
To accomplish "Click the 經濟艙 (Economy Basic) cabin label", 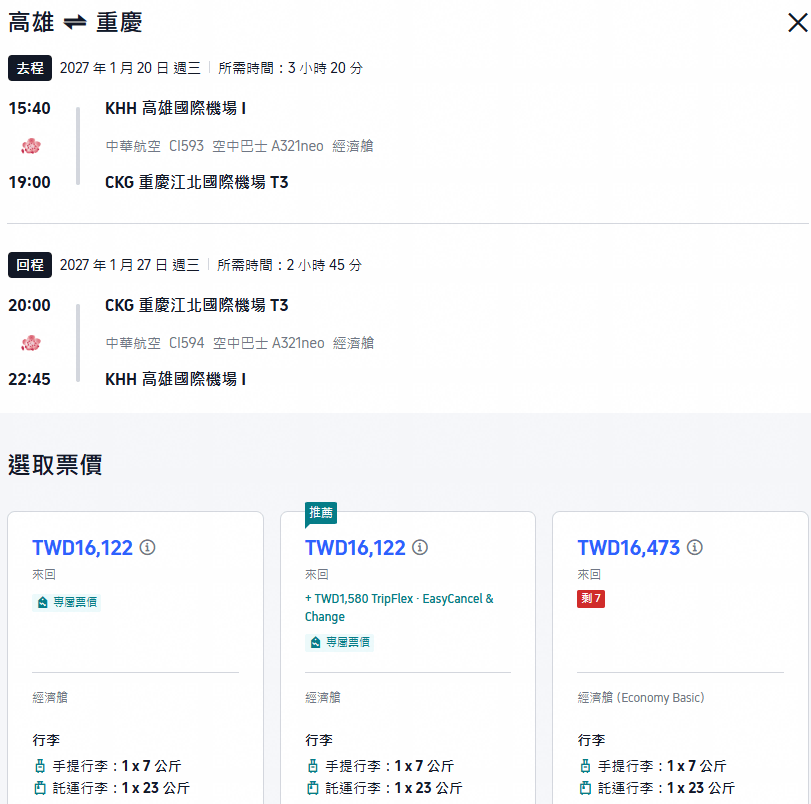I will pyautogui.click(x=641, y=697).
